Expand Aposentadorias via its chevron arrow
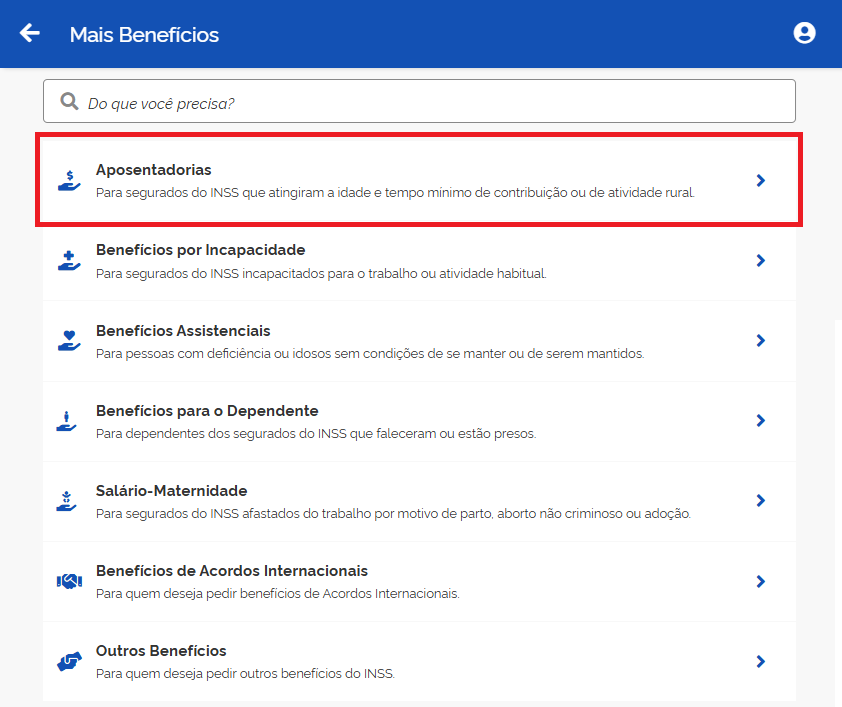 pyautogui.click(x=760, y=180)
